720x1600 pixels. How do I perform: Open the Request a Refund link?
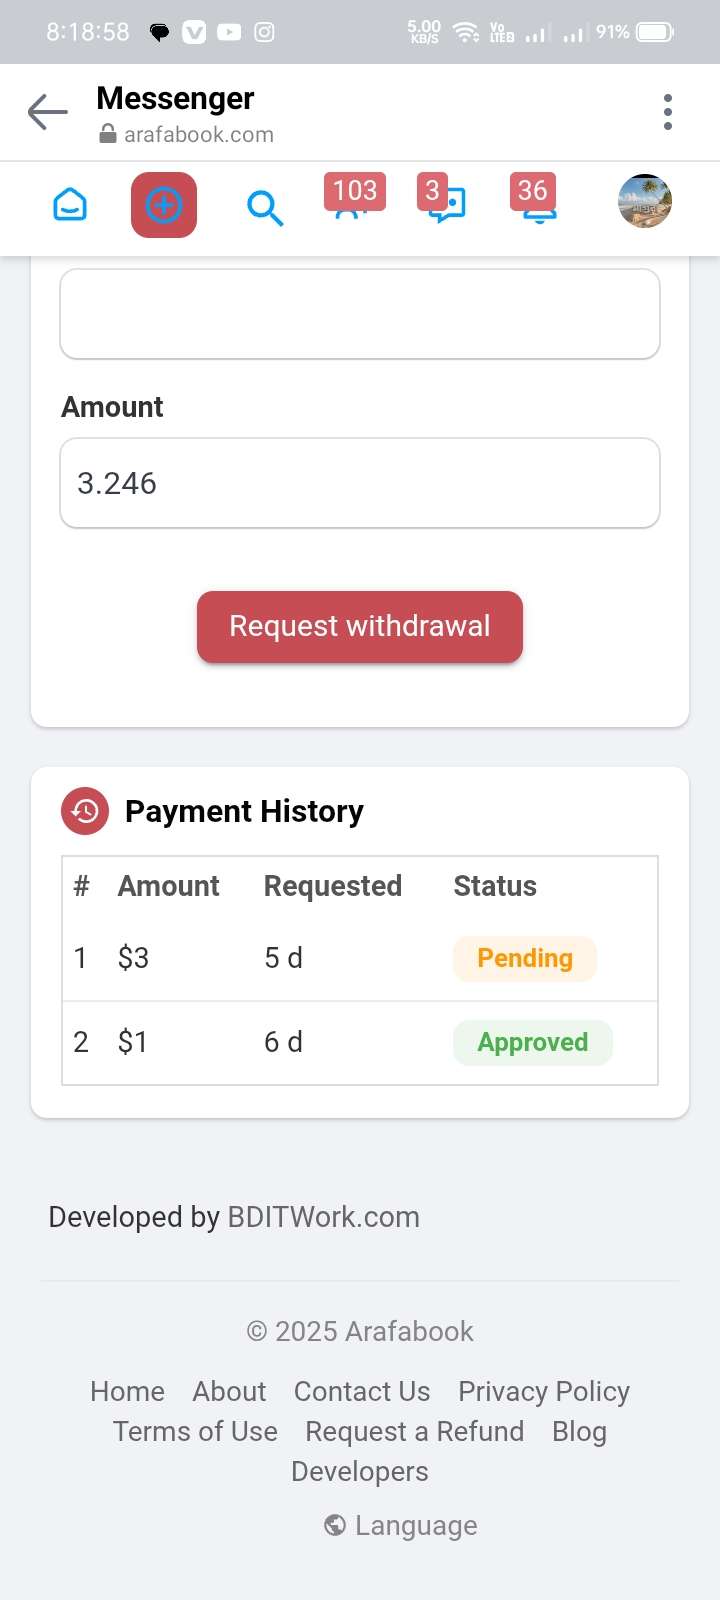tap(415, 1431)
